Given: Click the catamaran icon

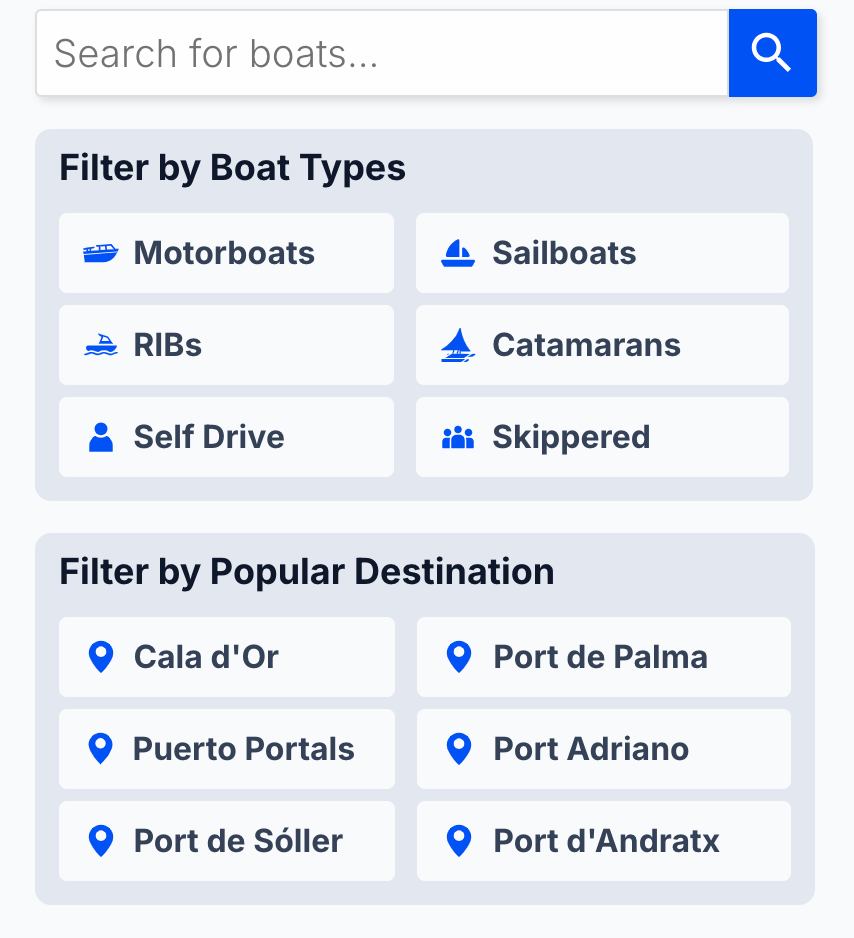Looking at the screenshot, I should (x=458, y=345).
